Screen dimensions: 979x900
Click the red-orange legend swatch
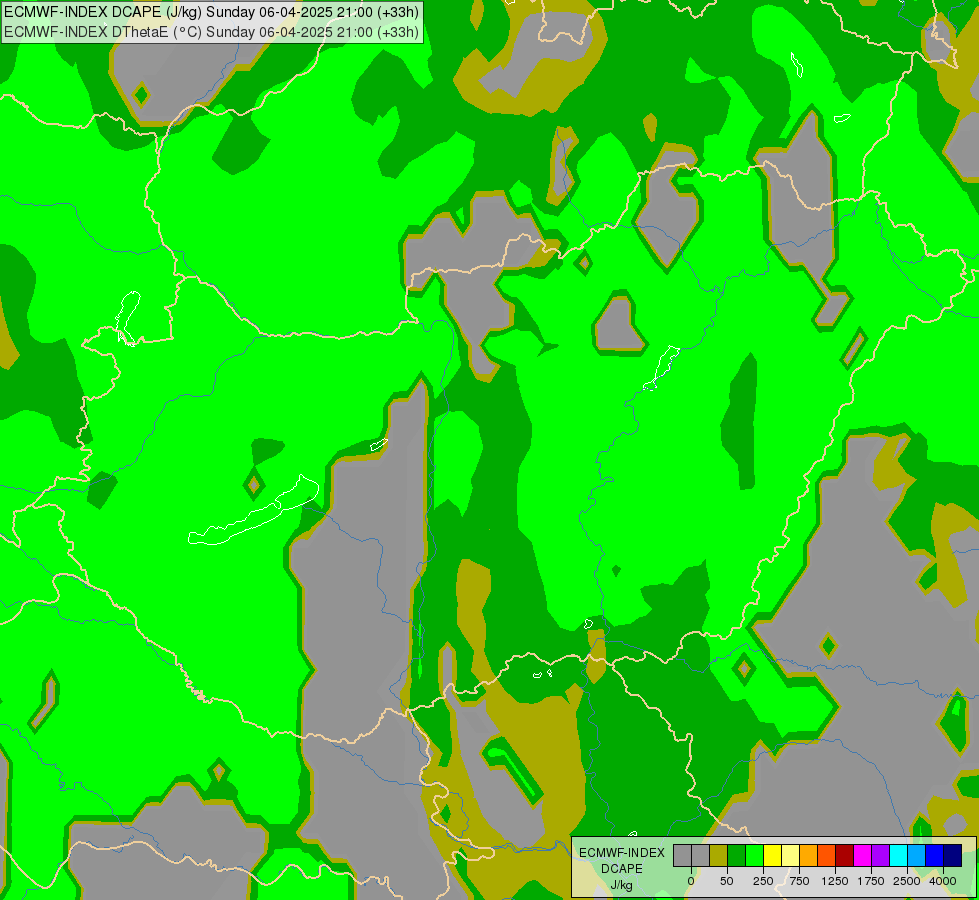(x=826, y=855)
